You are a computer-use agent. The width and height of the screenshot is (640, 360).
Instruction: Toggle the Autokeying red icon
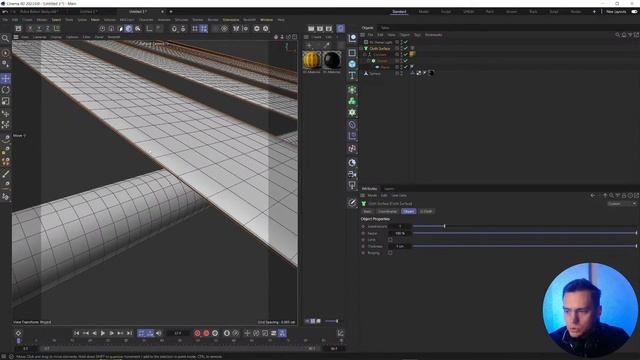206,333
